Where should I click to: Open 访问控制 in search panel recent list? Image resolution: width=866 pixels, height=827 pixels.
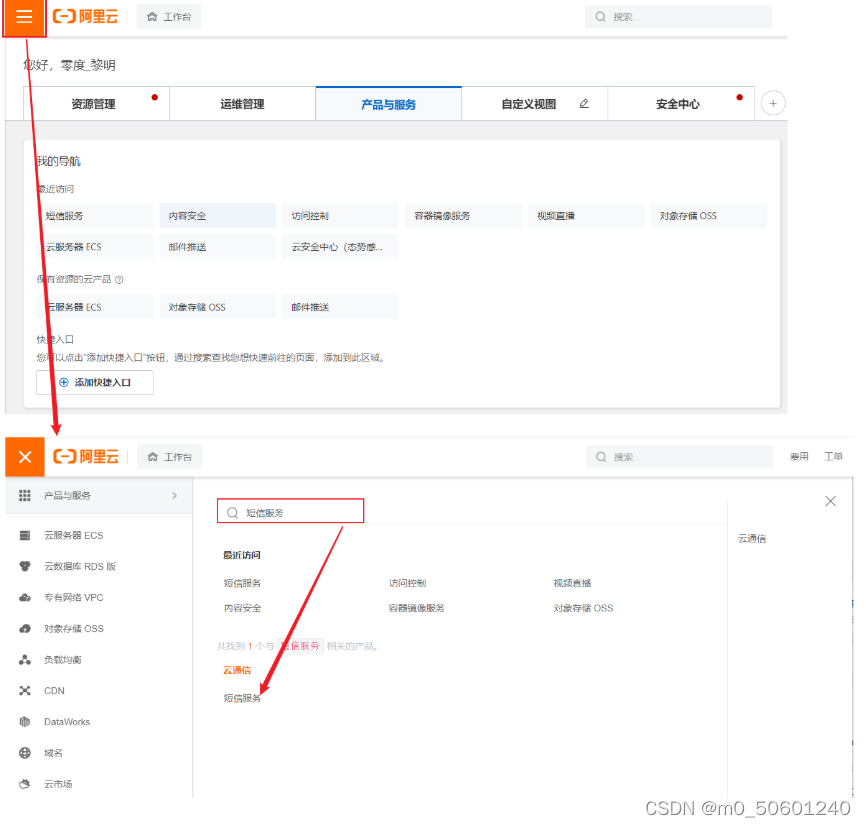(x=407, y=583)
